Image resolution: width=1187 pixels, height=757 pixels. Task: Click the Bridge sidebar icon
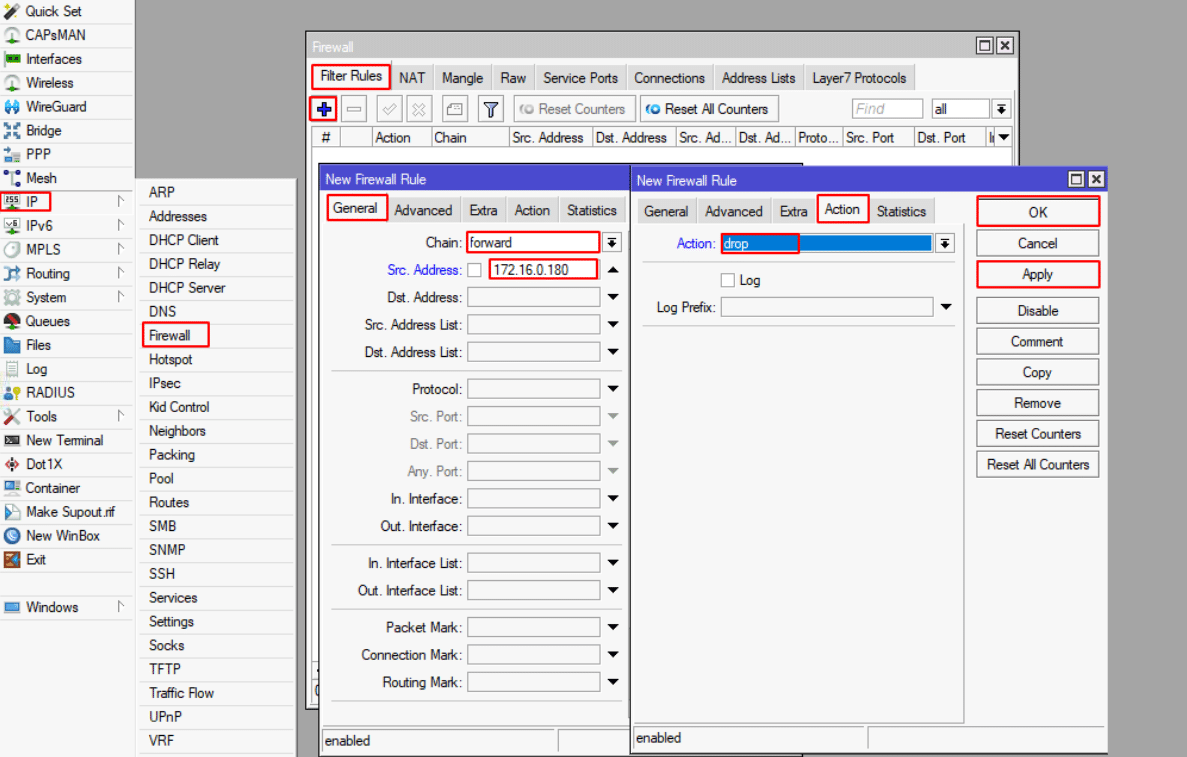11,131
